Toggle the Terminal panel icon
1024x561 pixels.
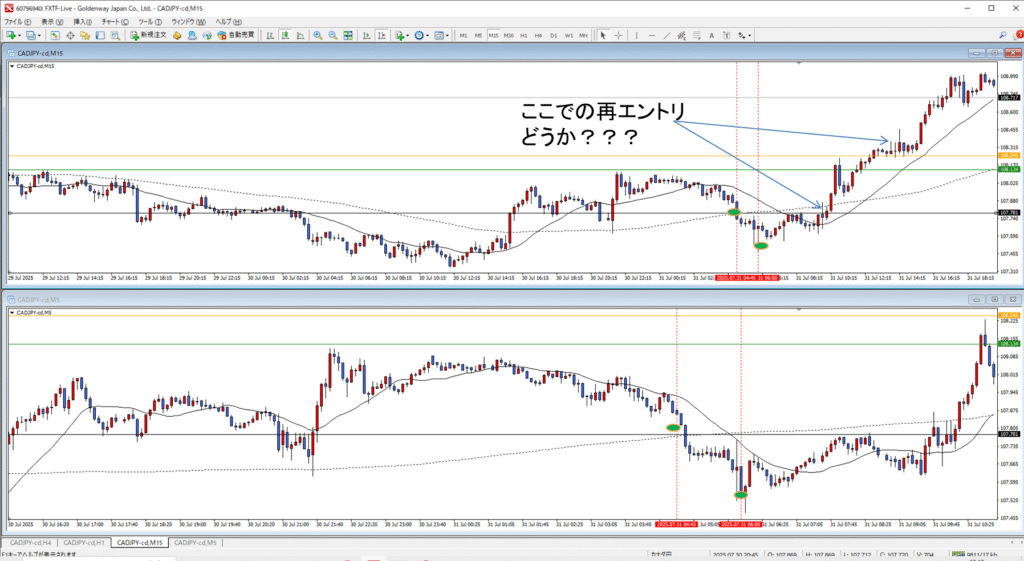(100, 35)
